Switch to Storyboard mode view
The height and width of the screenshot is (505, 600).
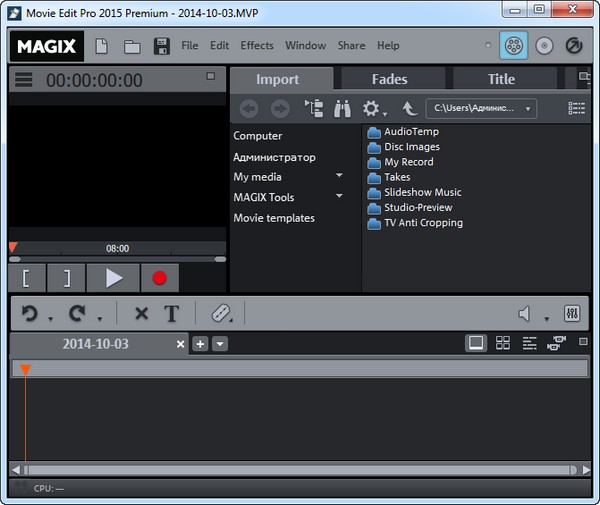(x=476, y=343)
